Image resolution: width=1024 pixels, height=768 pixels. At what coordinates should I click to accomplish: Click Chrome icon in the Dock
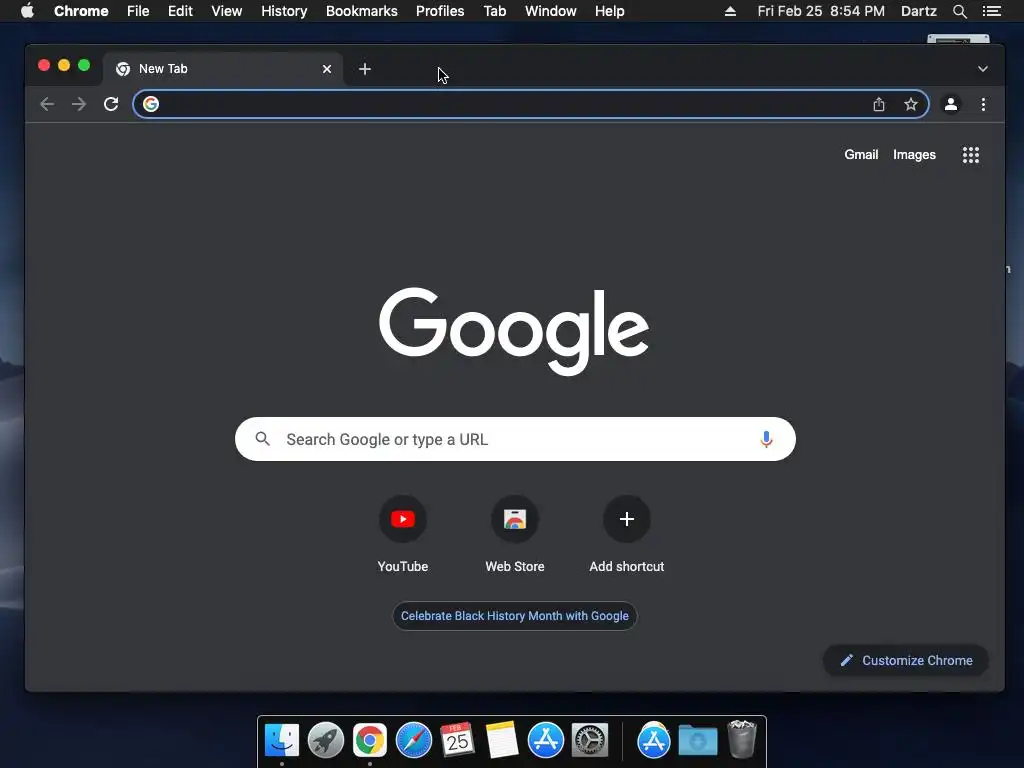(x=370, y=741)
